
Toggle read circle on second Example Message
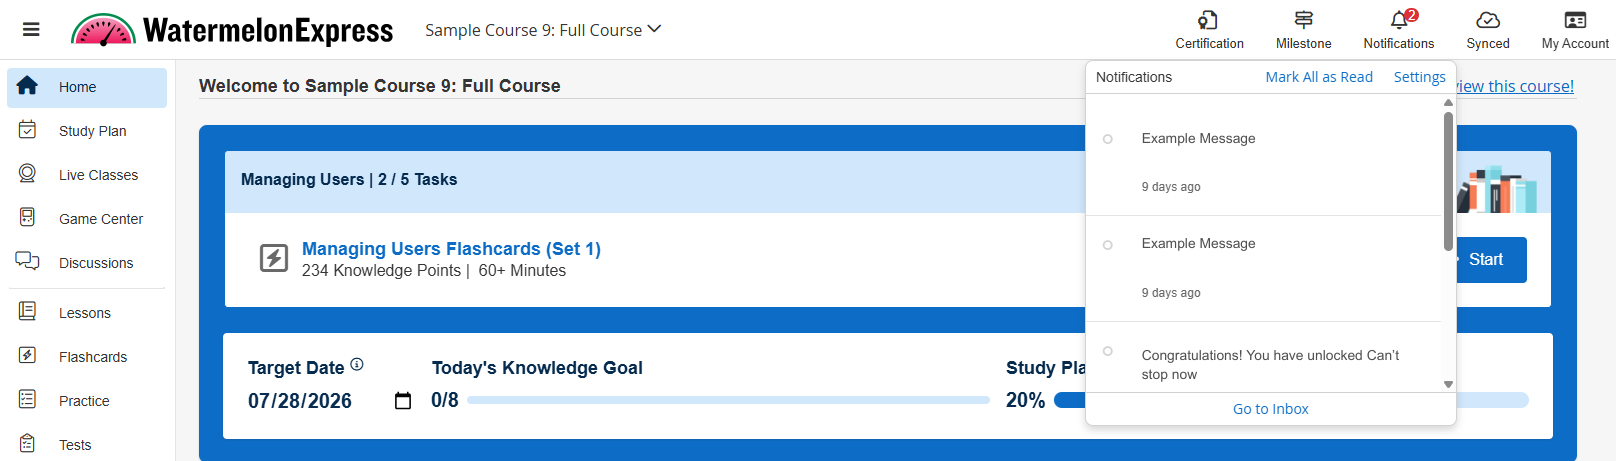coord(1108,245)
